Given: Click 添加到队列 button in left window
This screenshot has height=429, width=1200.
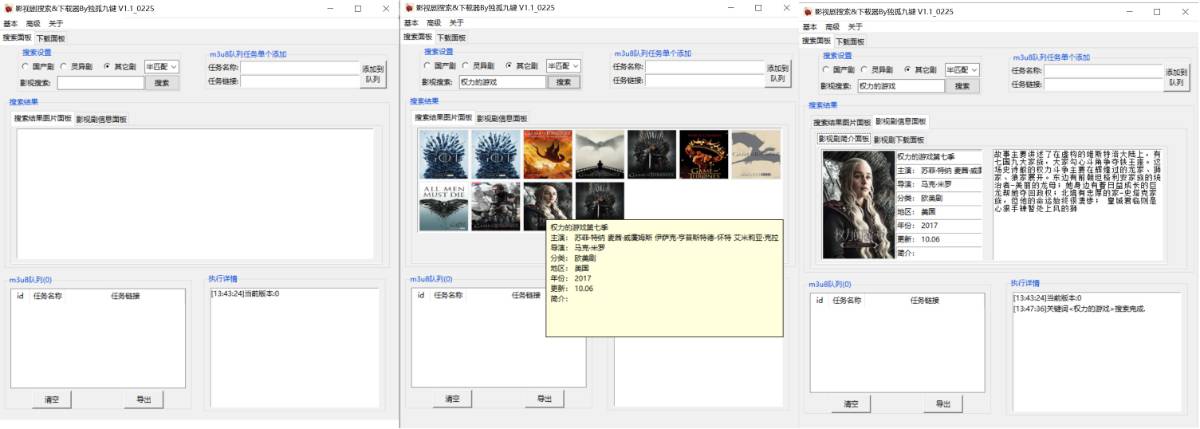Looking at the screenshot, I should pyautogui.click(x=372, y=74).
